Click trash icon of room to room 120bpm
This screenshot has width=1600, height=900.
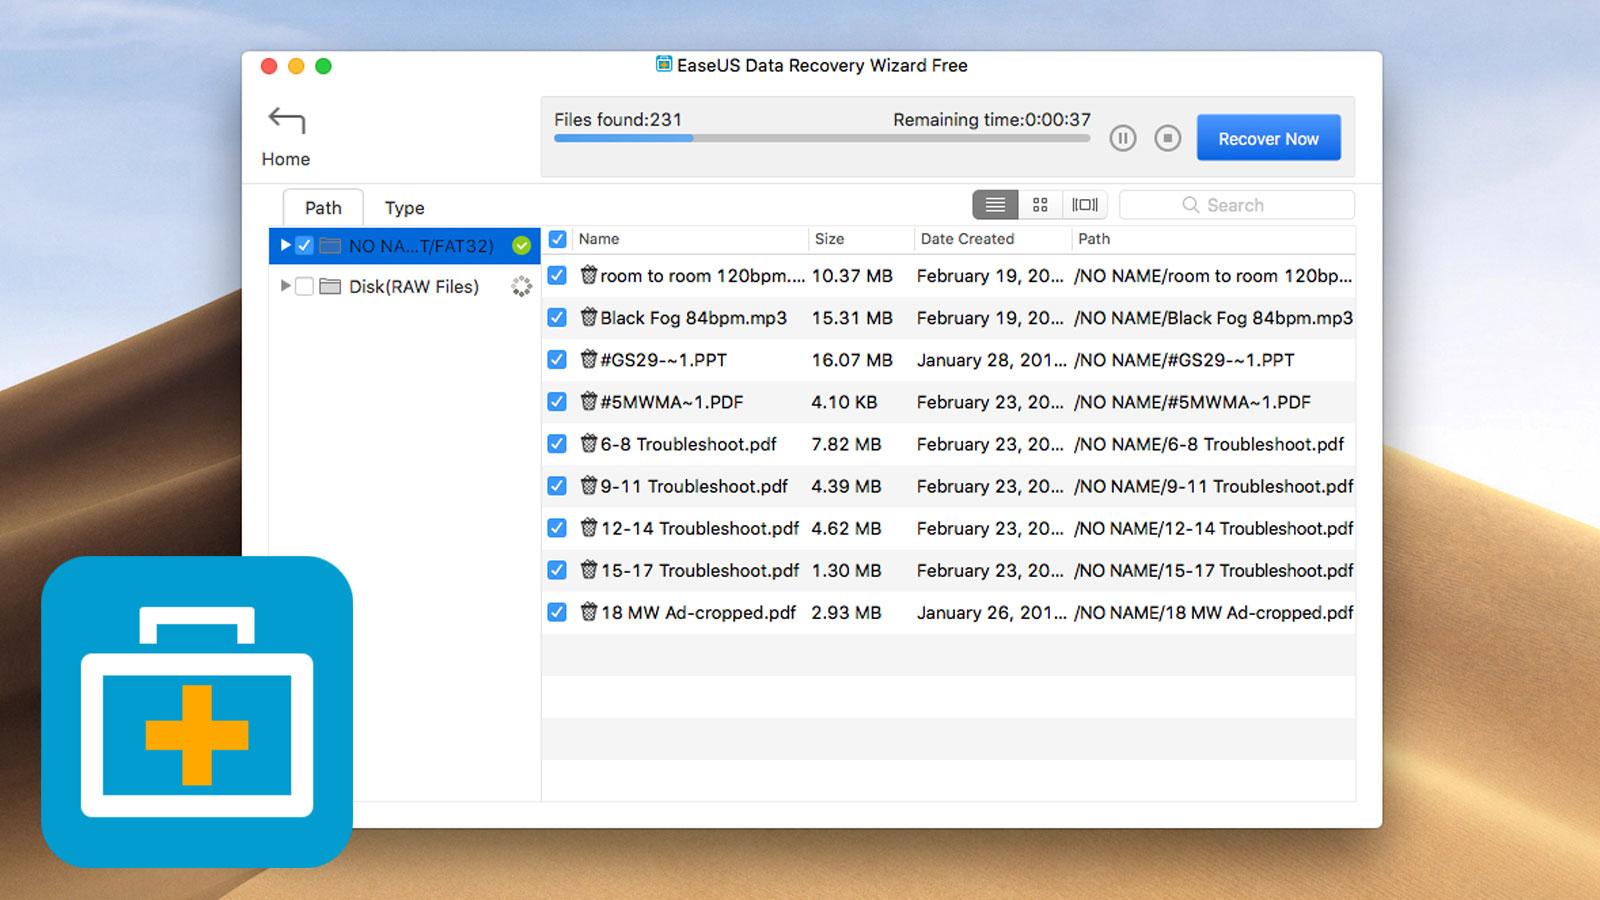pyautogui.click(x=588, y=275)
